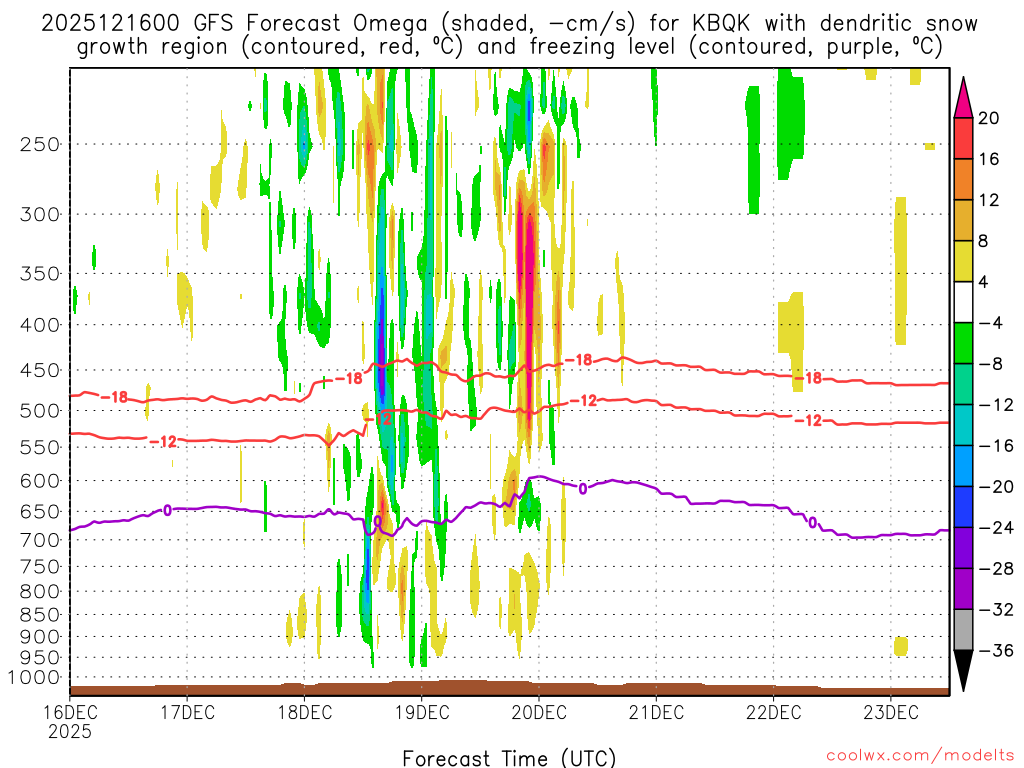Click the dark orange 12-to-16 colorbar segment

(x=963, y=180)
